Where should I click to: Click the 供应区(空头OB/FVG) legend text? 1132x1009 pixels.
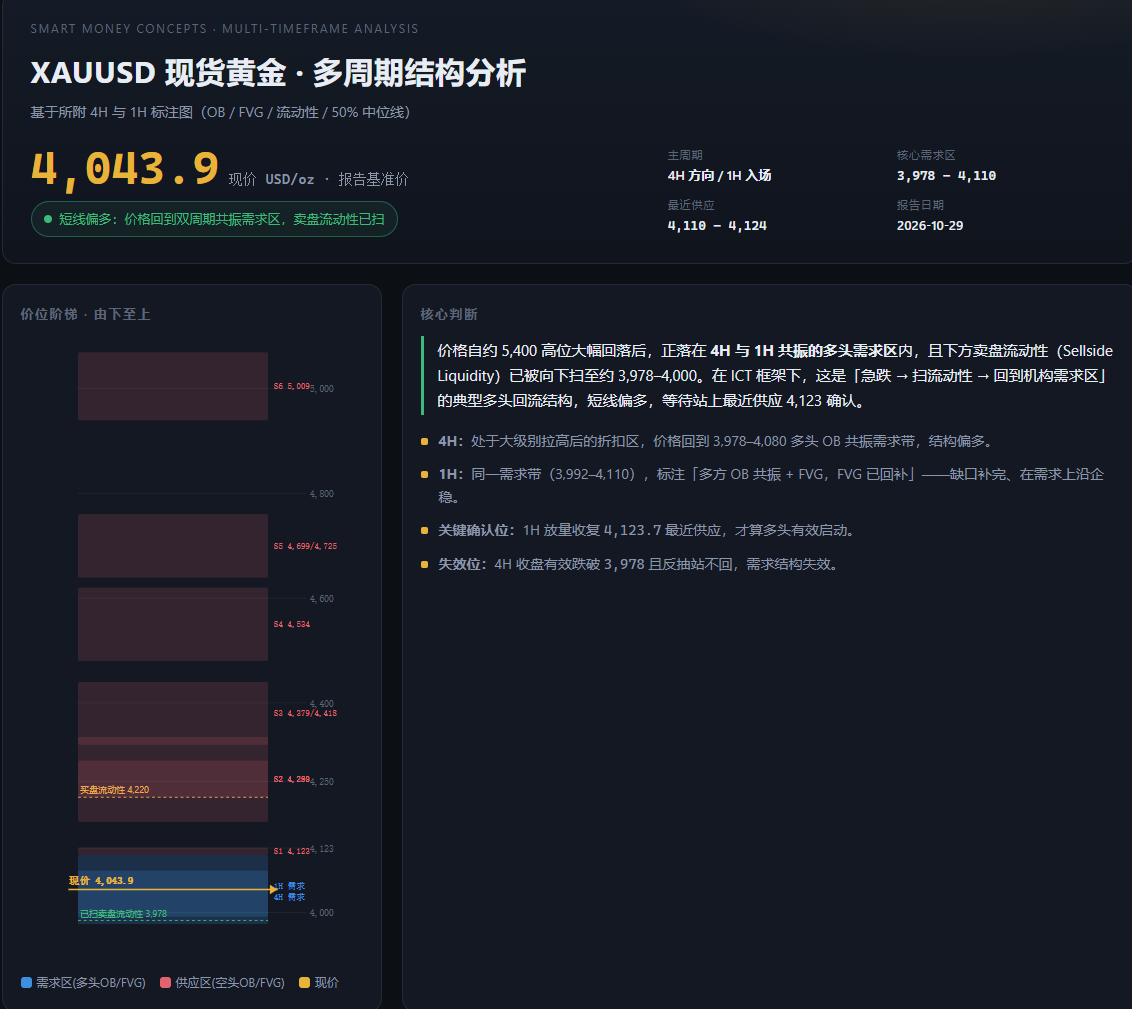tap(230, 982)
